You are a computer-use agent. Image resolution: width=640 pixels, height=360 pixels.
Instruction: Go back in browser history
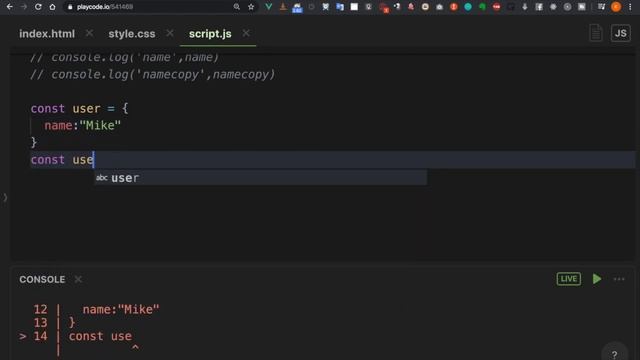[9, 7]
